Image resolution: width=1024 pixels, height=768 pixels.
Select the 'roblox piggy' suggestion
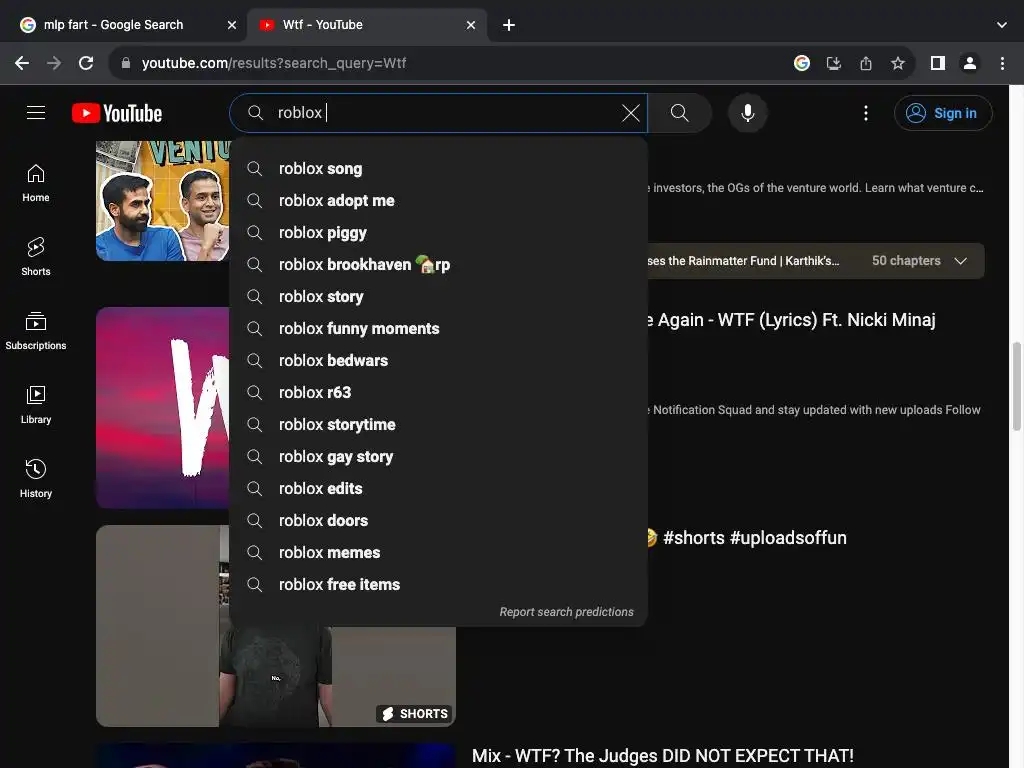point(438,232)
